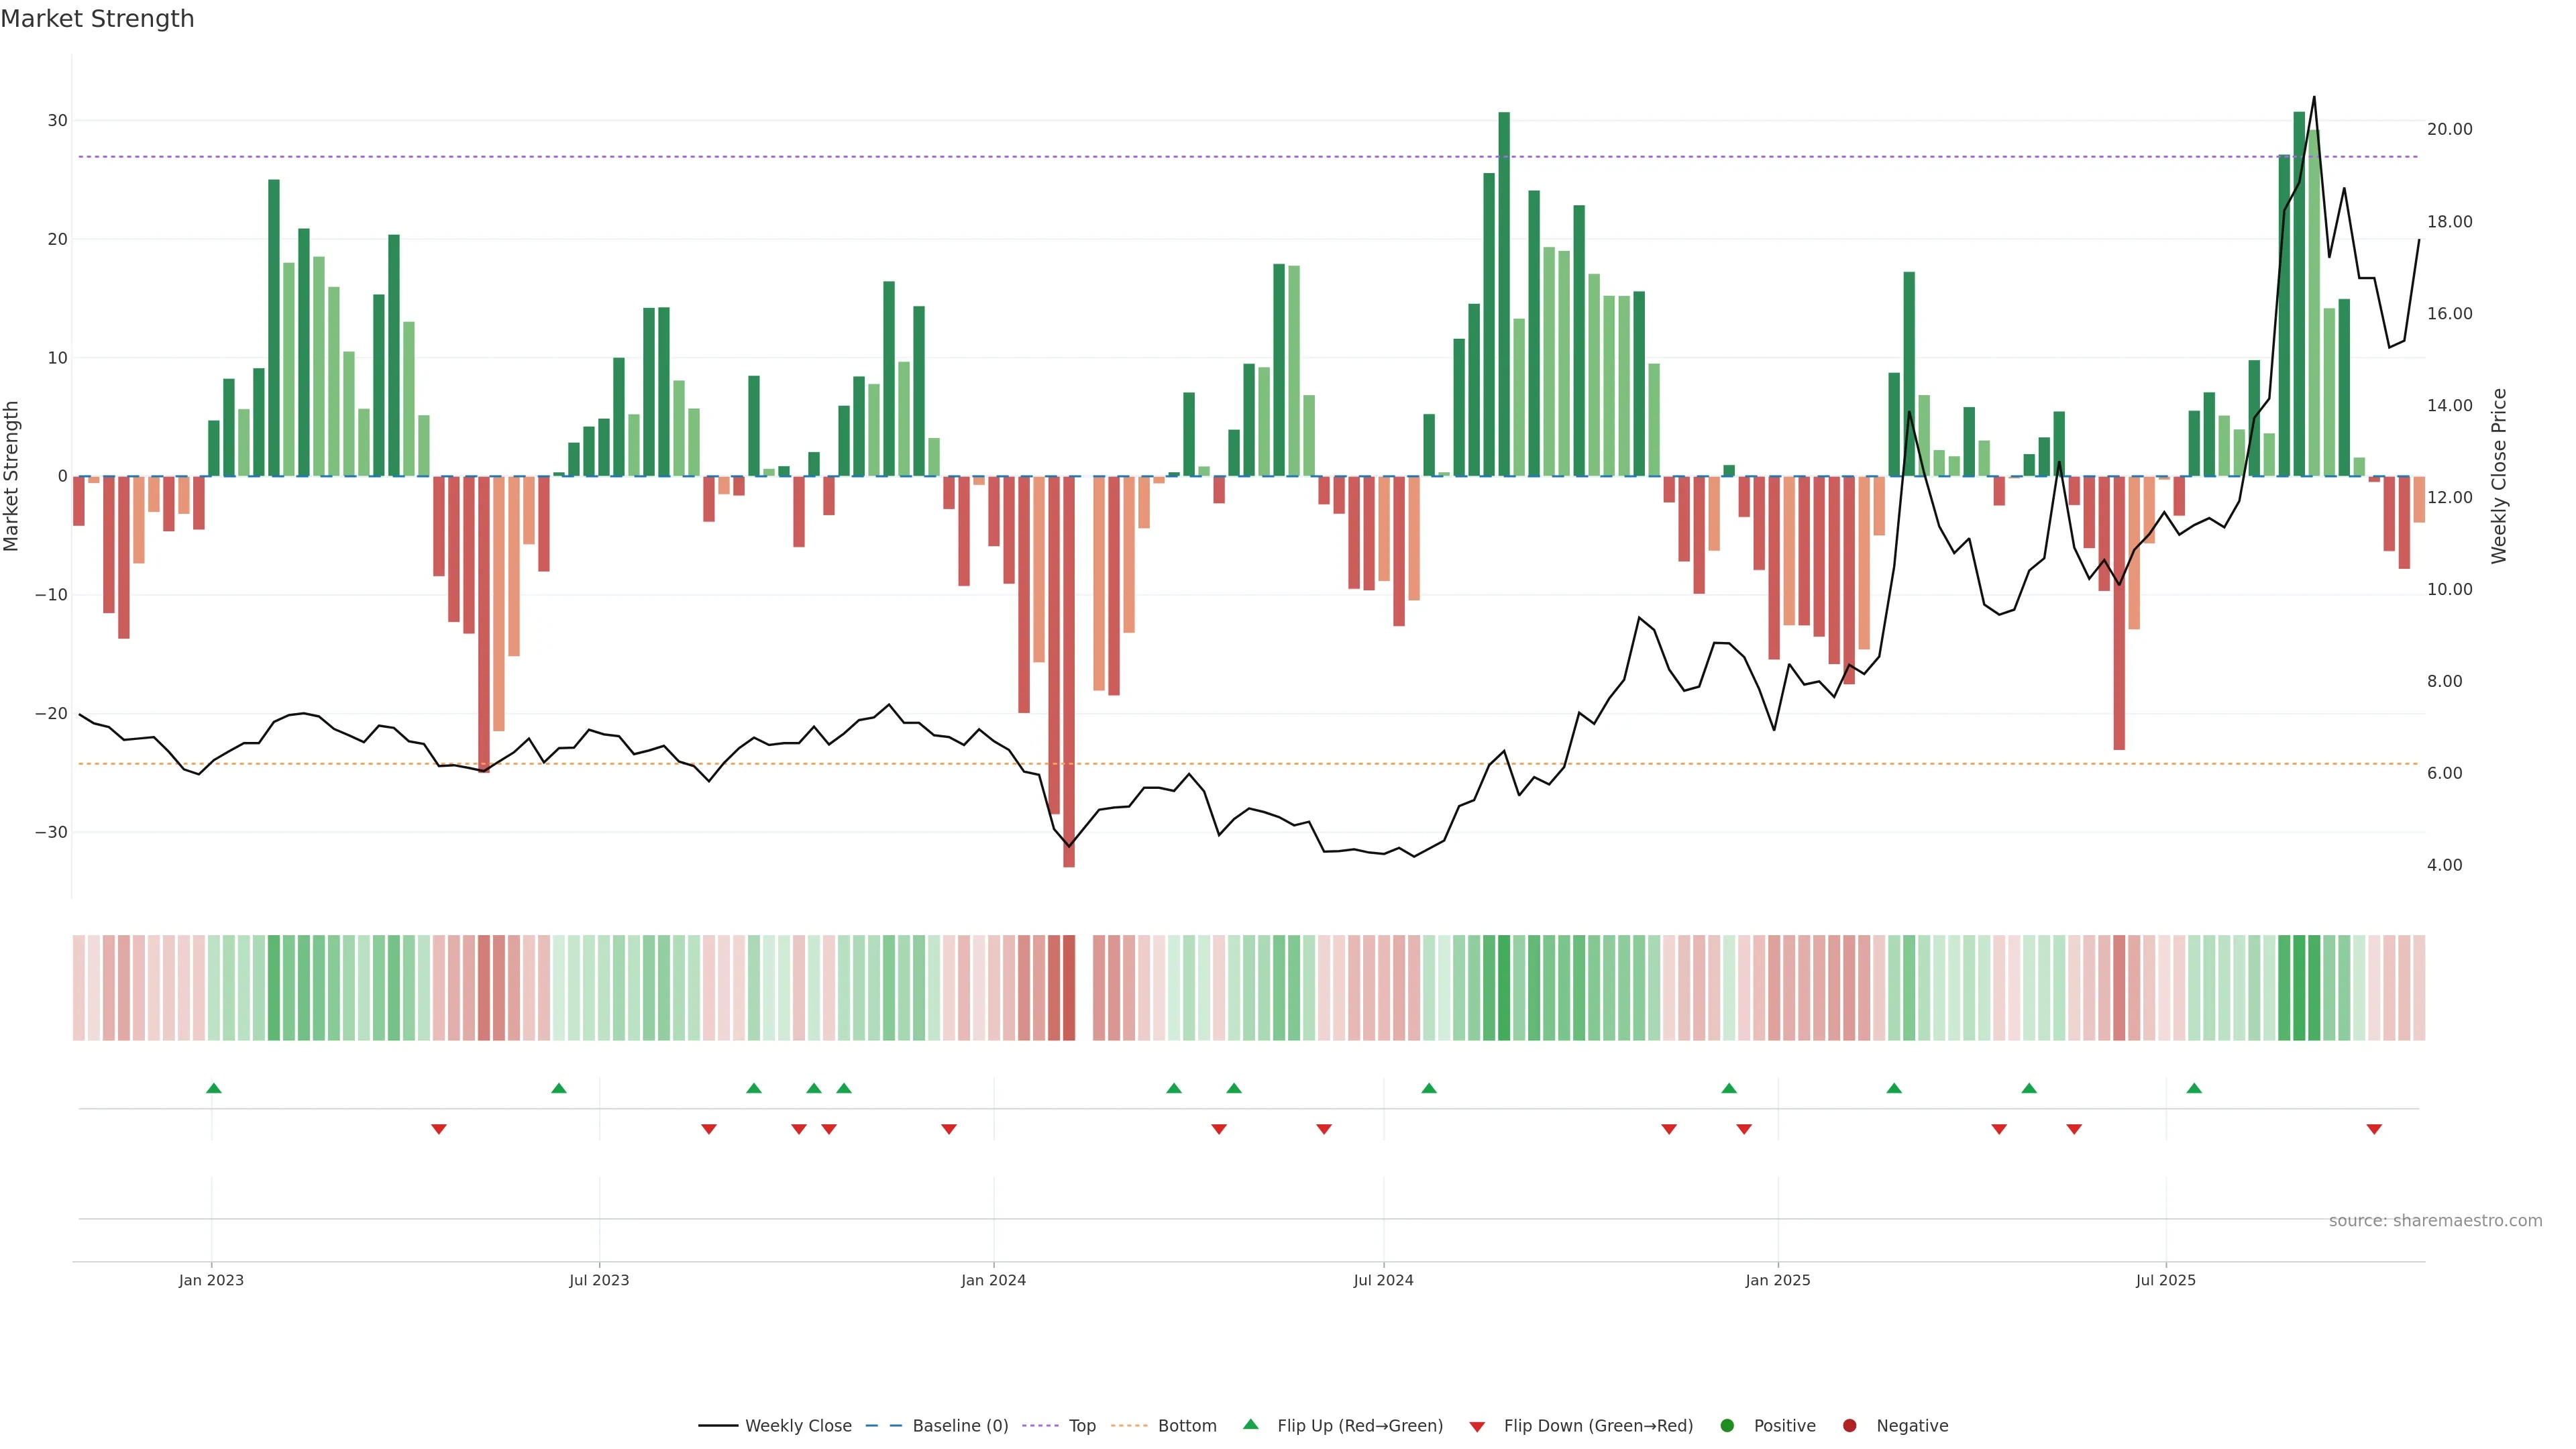
Task: Click the source: sharemaestro.com text
Action: click(2435, 1220)
